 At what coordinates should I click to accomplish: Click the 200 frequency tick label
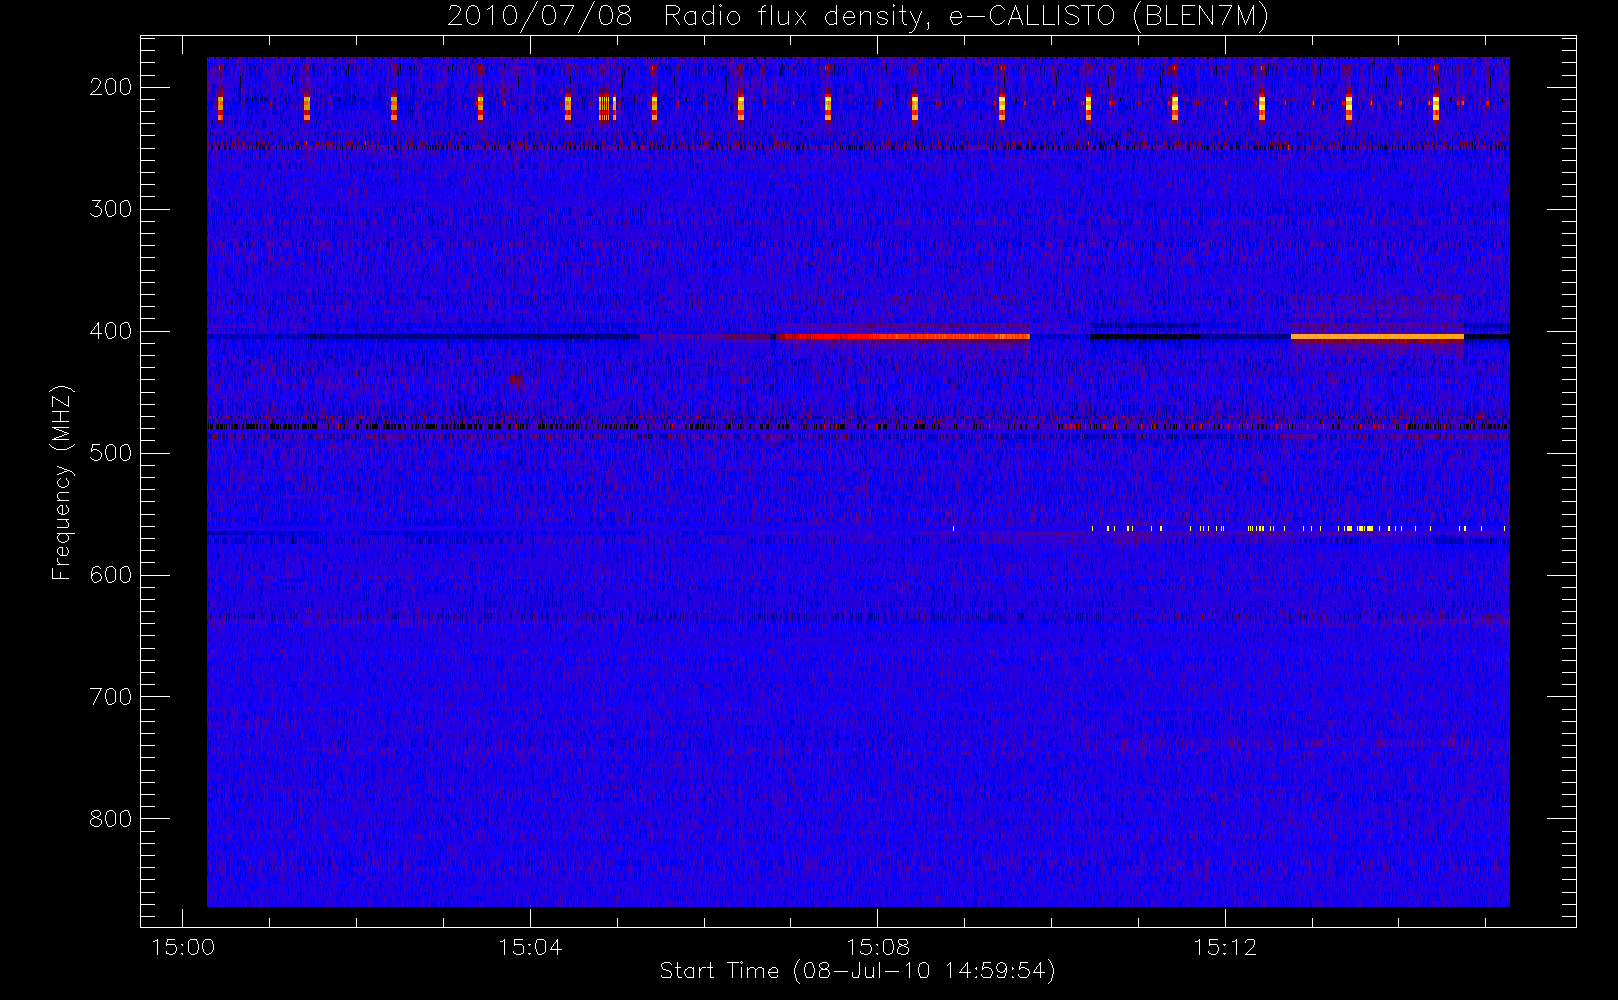pyautogui.click(x=111, y=87)
